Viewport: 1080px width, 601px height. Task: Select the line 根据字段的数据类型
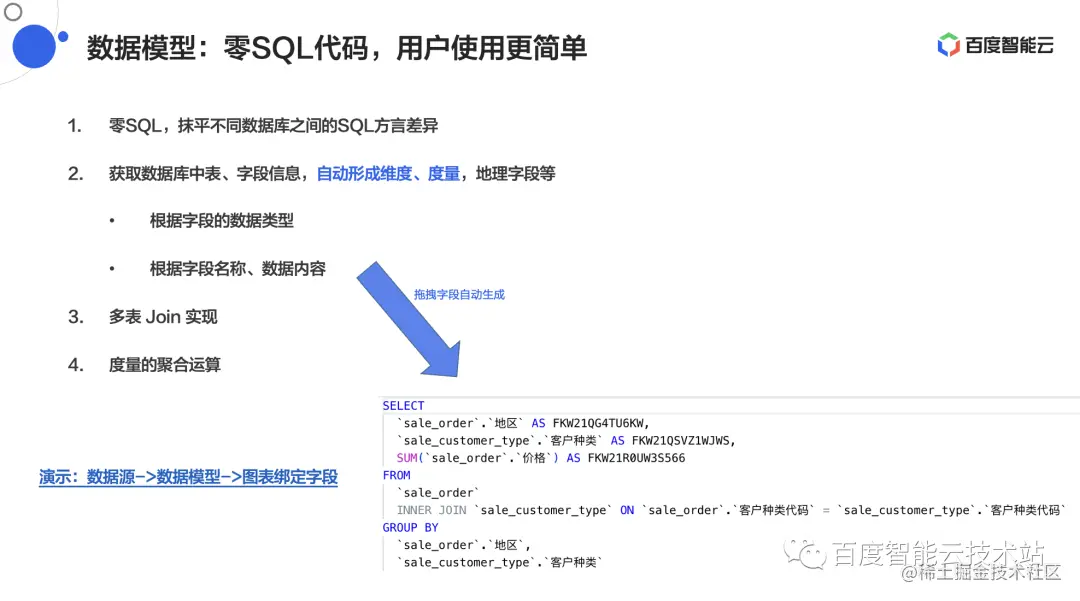click(222, 221)
